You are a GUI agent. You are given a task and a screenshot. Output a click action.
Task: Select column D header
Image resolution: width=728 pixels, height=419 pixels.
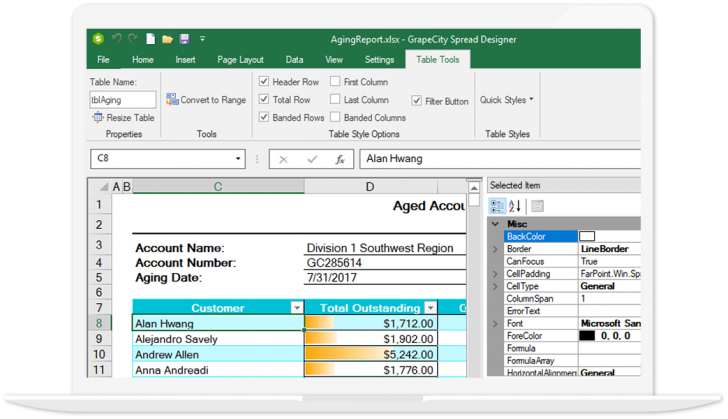[x=370, y=187]
